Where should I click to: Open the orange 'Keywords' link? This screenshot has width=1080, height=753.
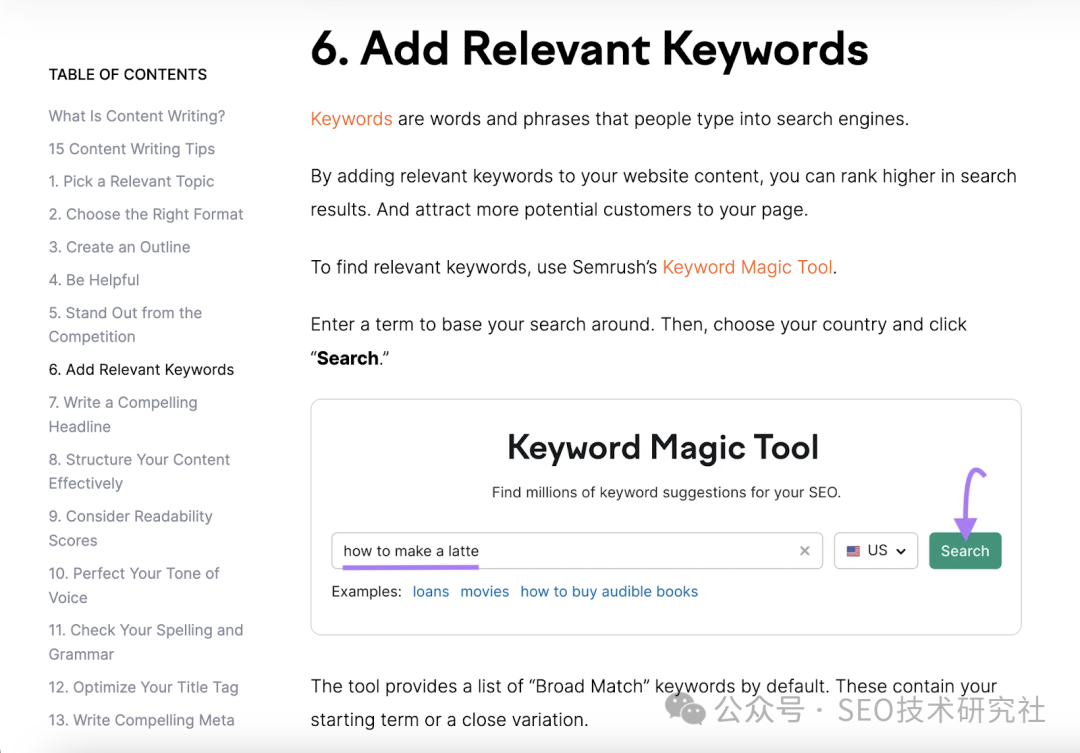pos(351,119)
